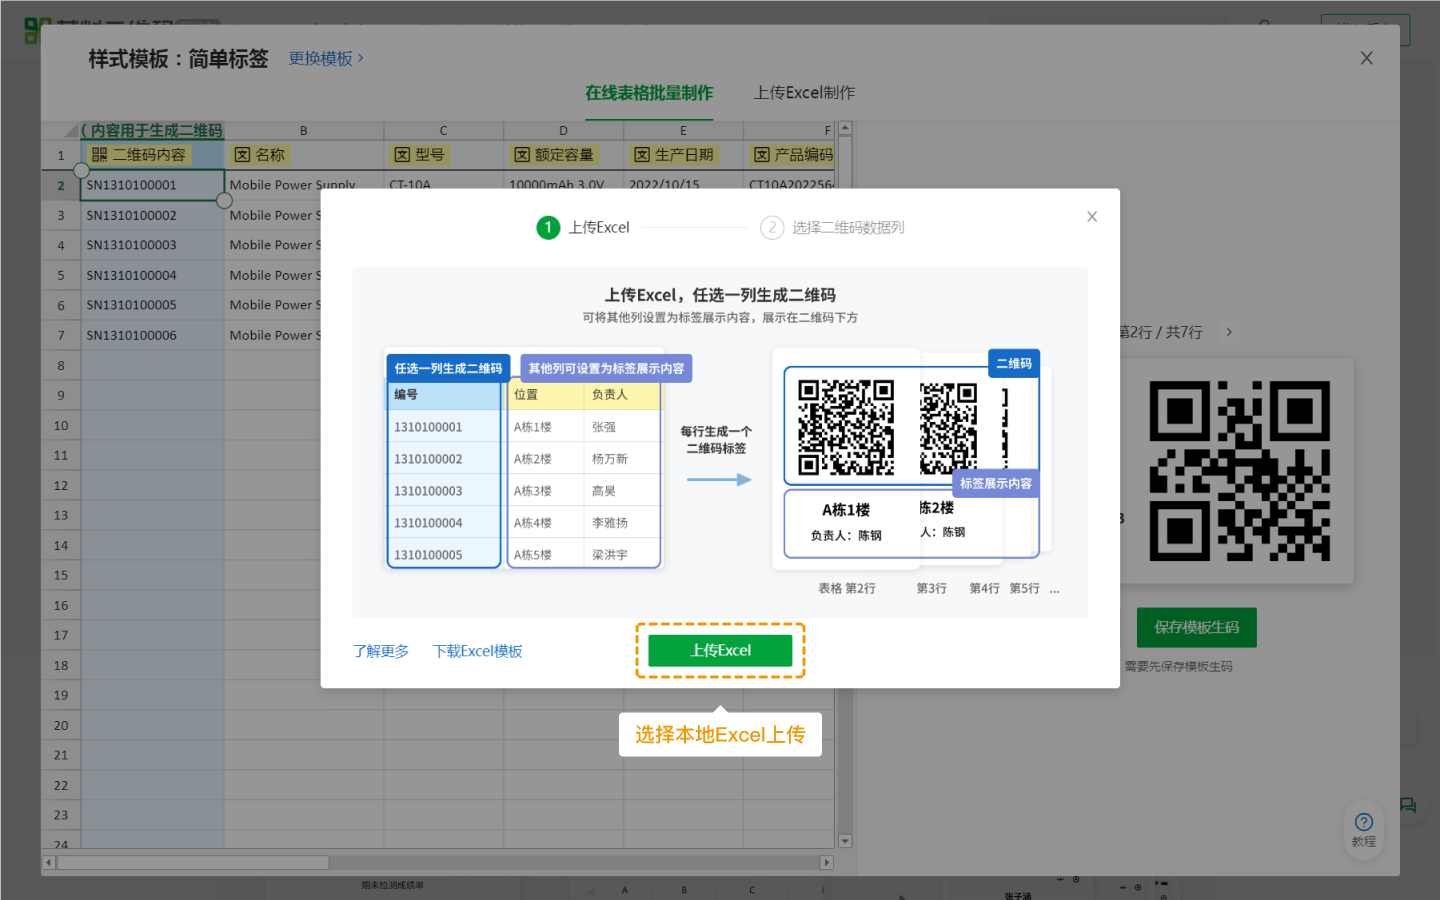Select the 在线表格批量制作 tab

coord(648,92)
